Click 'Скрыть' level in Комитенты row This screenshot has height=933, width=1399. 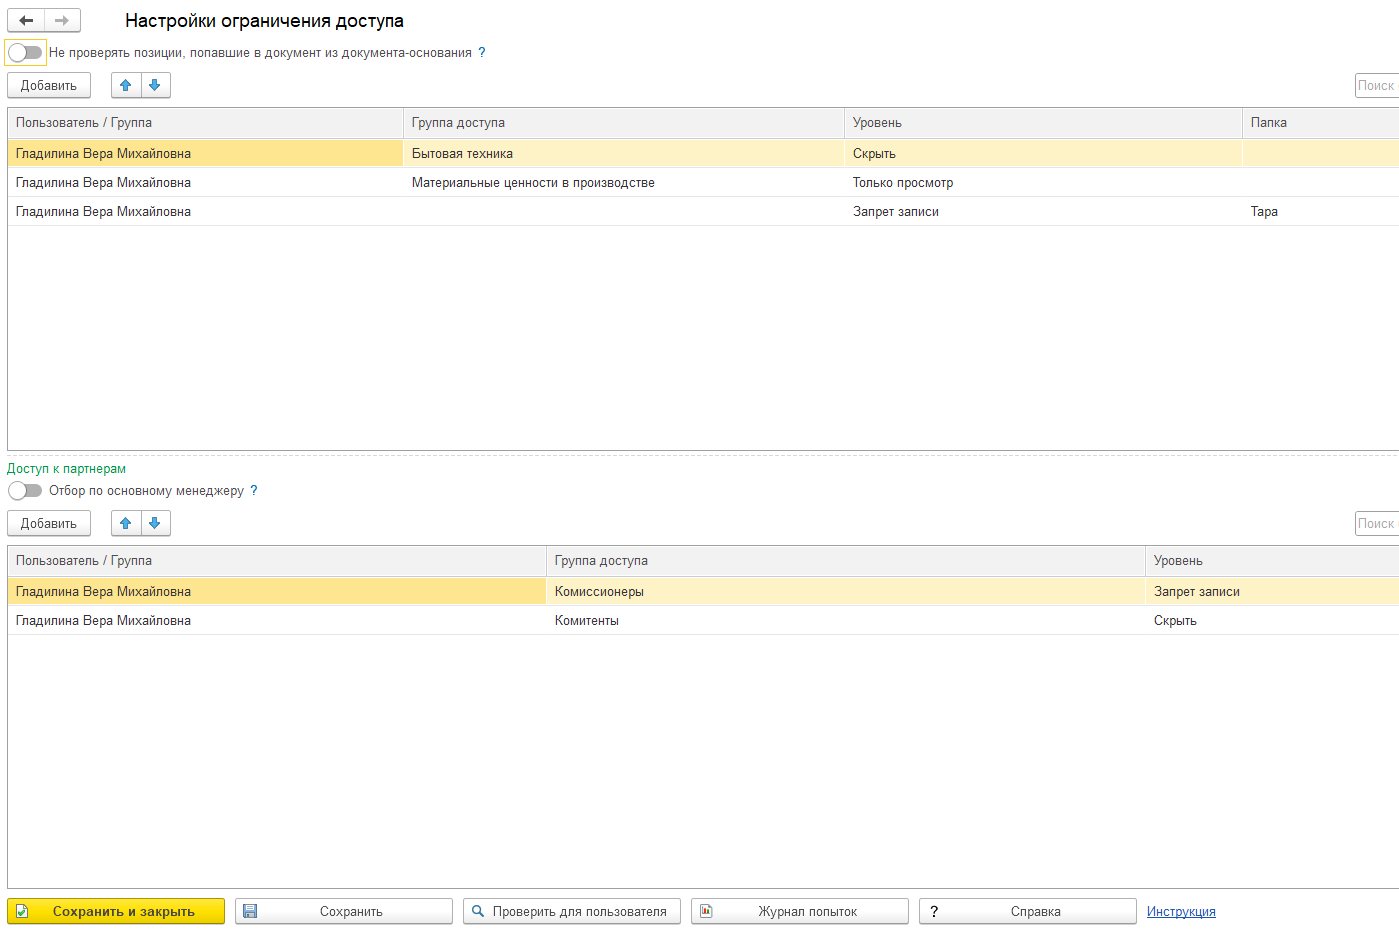1272,620
